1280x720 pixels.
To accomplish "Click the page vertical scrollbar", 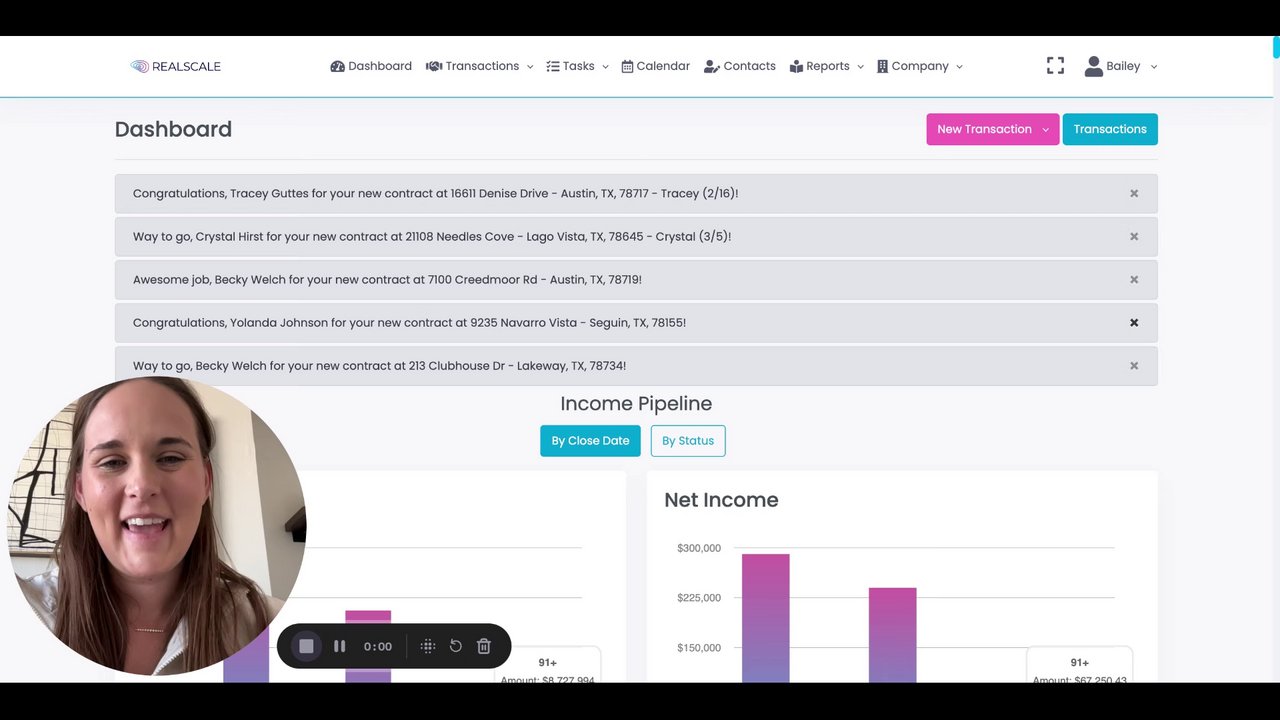I will pyautogui.click(x=1276, y=47).
